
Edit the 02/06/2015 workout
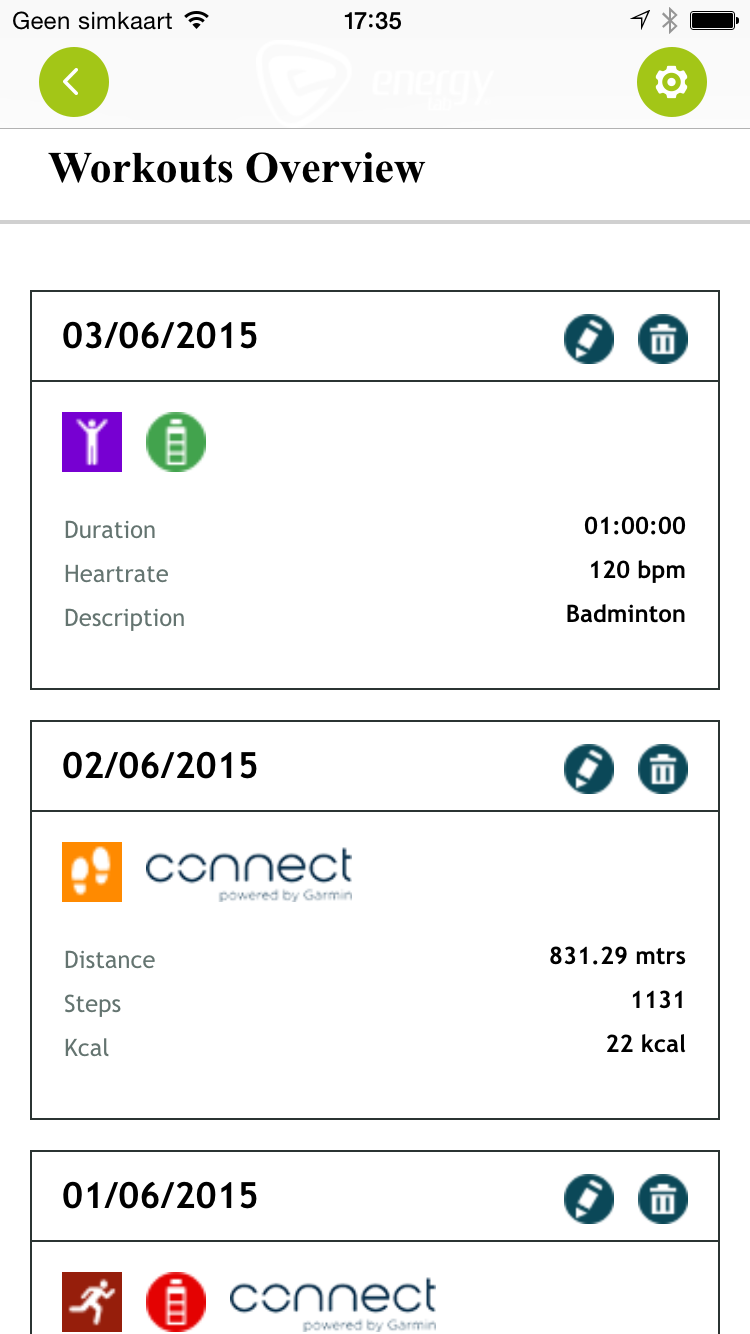click(588, 769)
